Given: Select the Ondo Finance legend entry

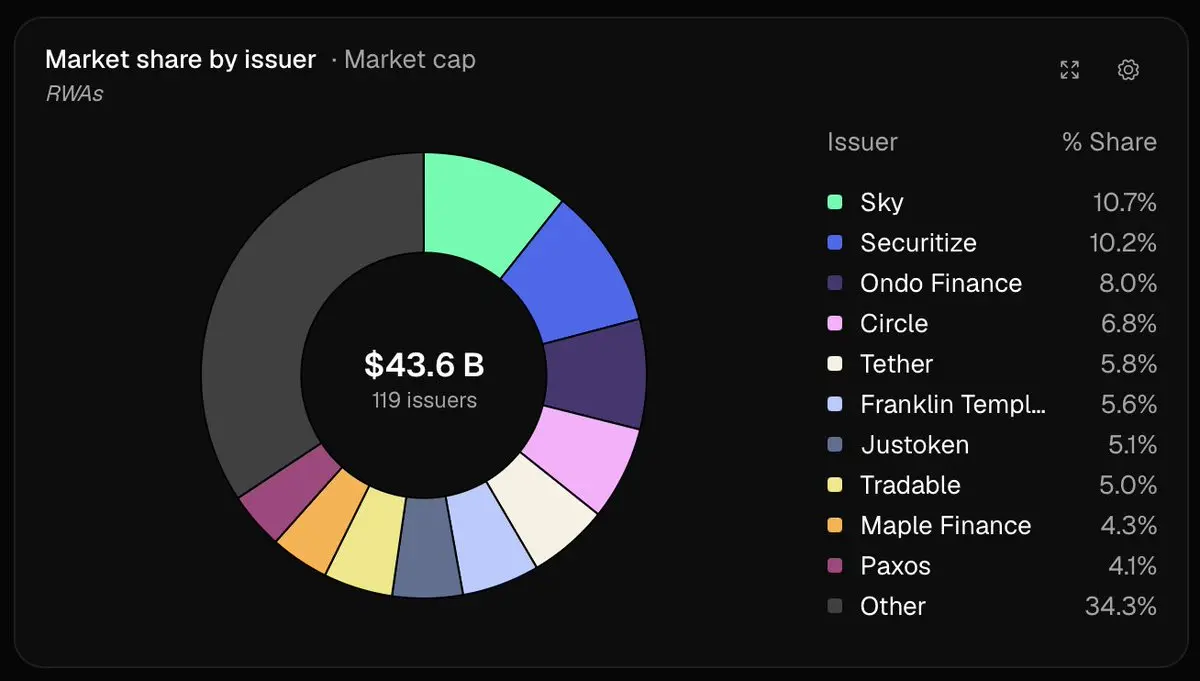Looking at the screenshot, I should point(992,283).
